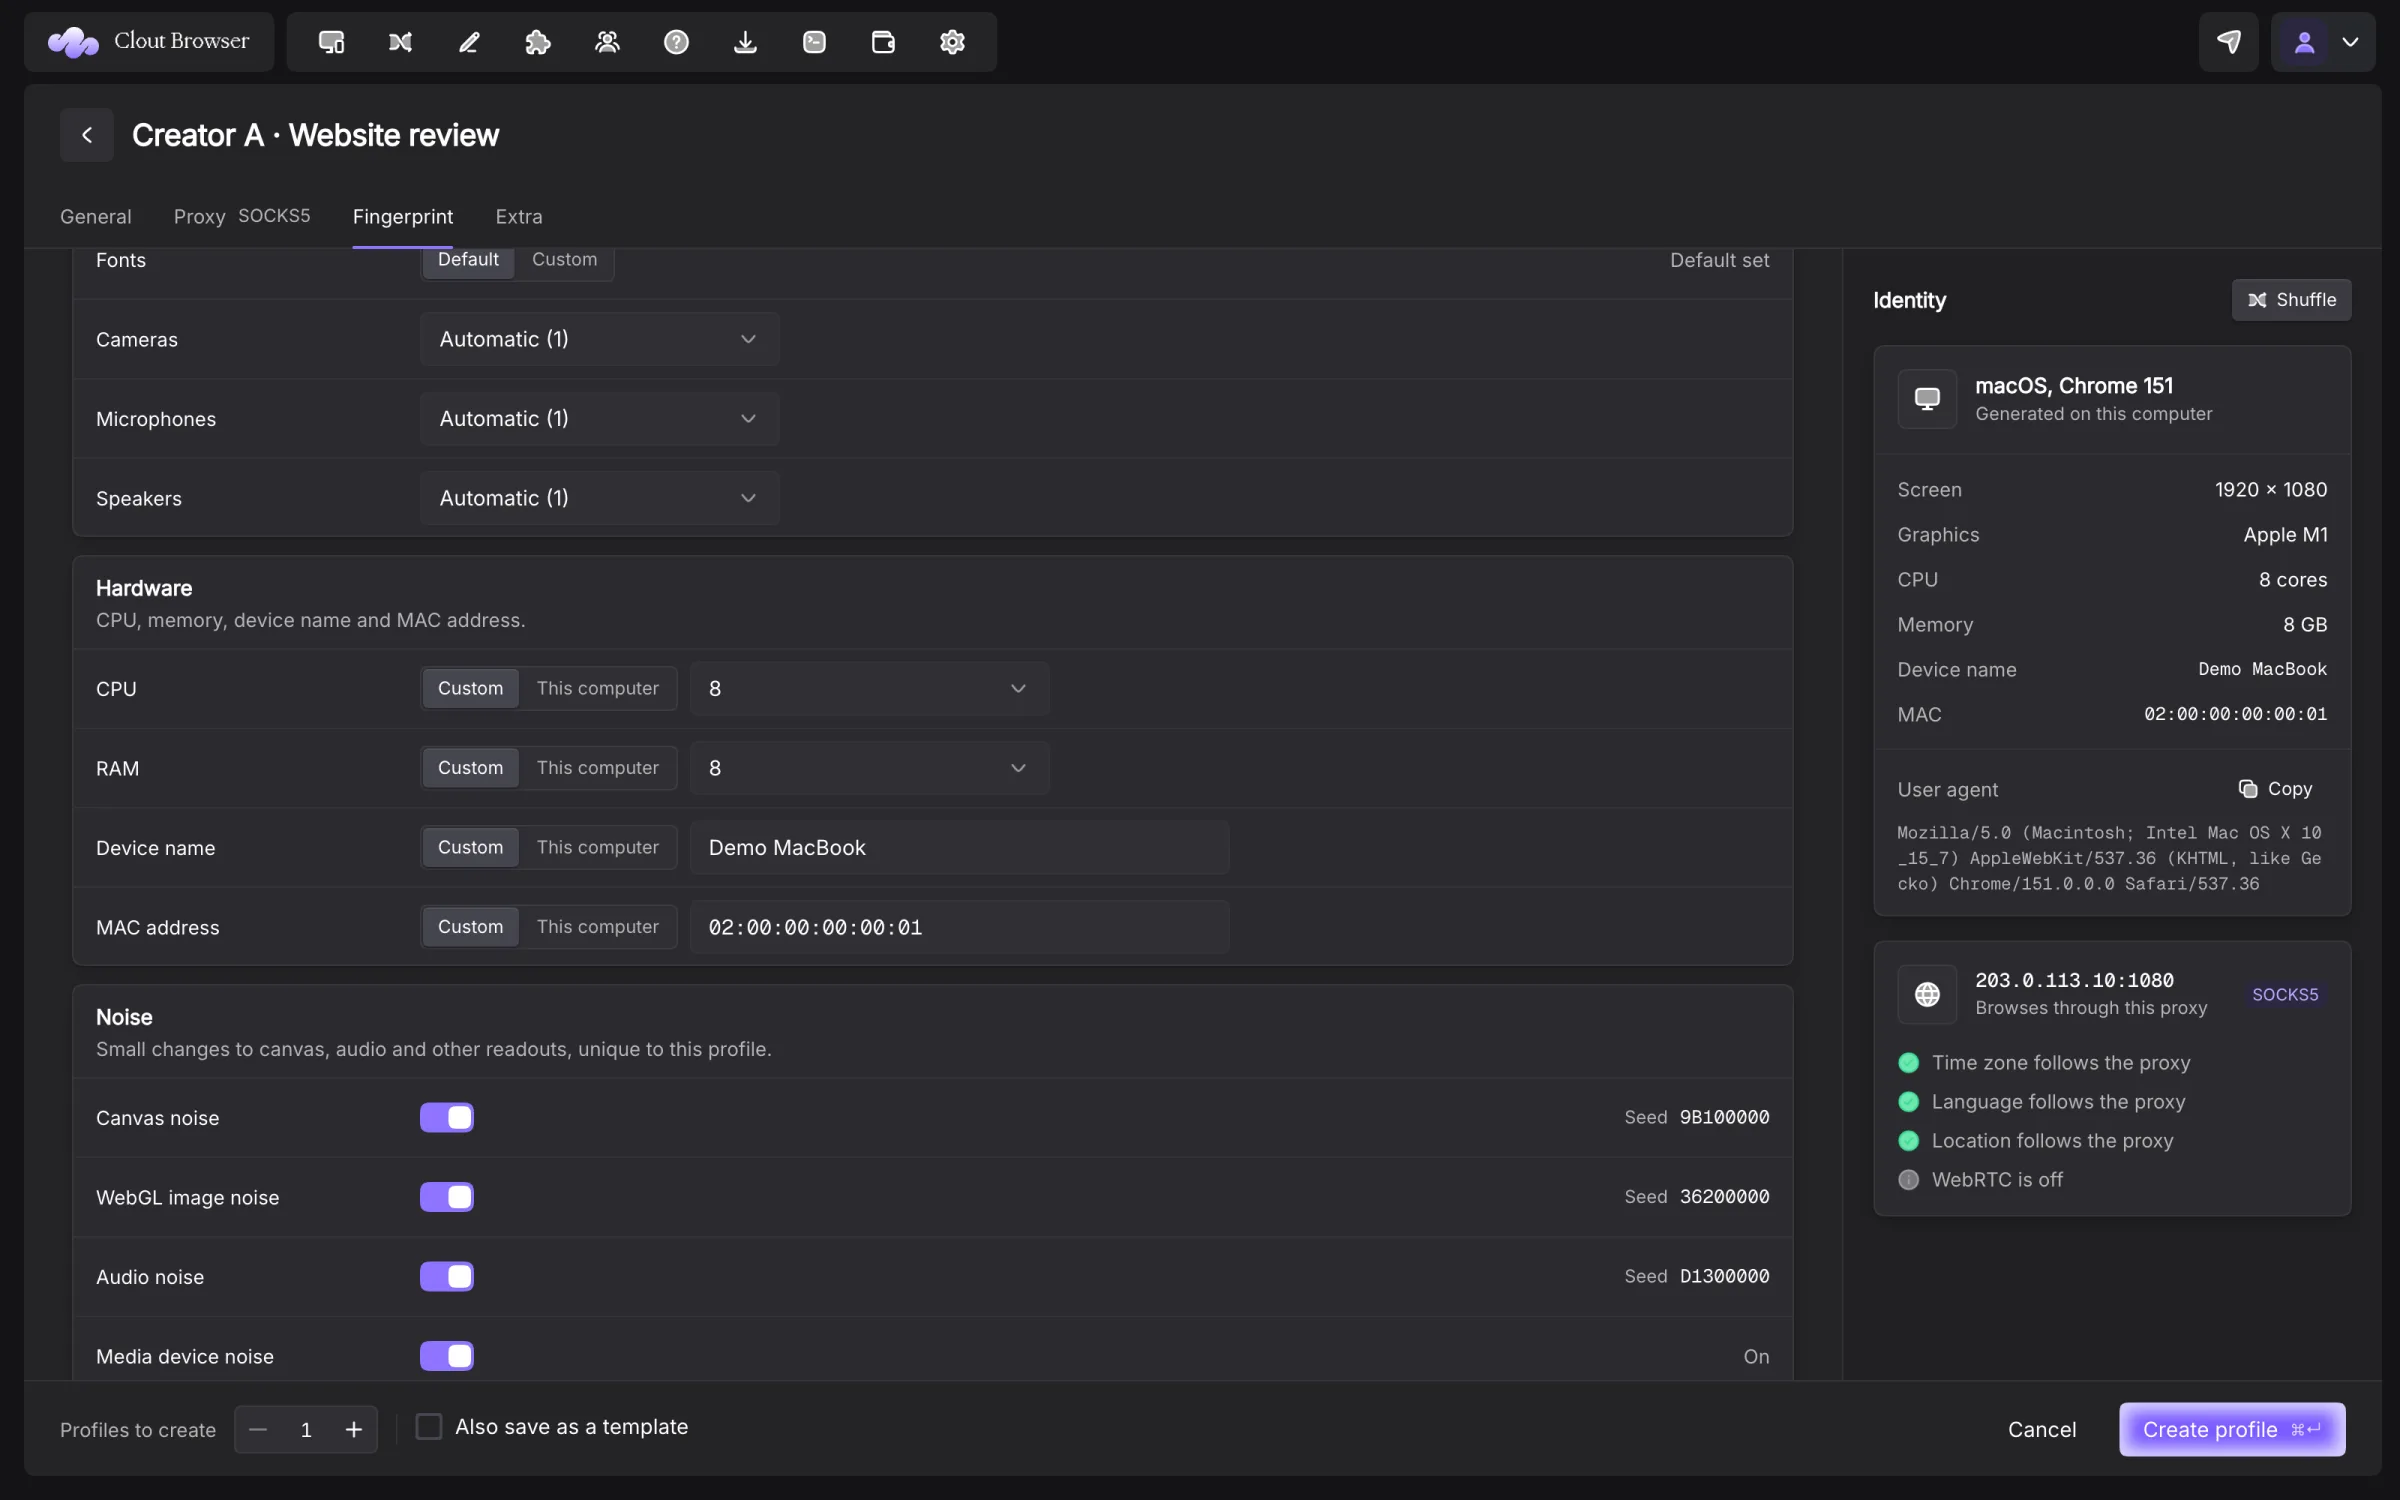Open the wallet icon in the toolbar
This screenshot has width=2400, height=1500.
(x=883, y=42)
